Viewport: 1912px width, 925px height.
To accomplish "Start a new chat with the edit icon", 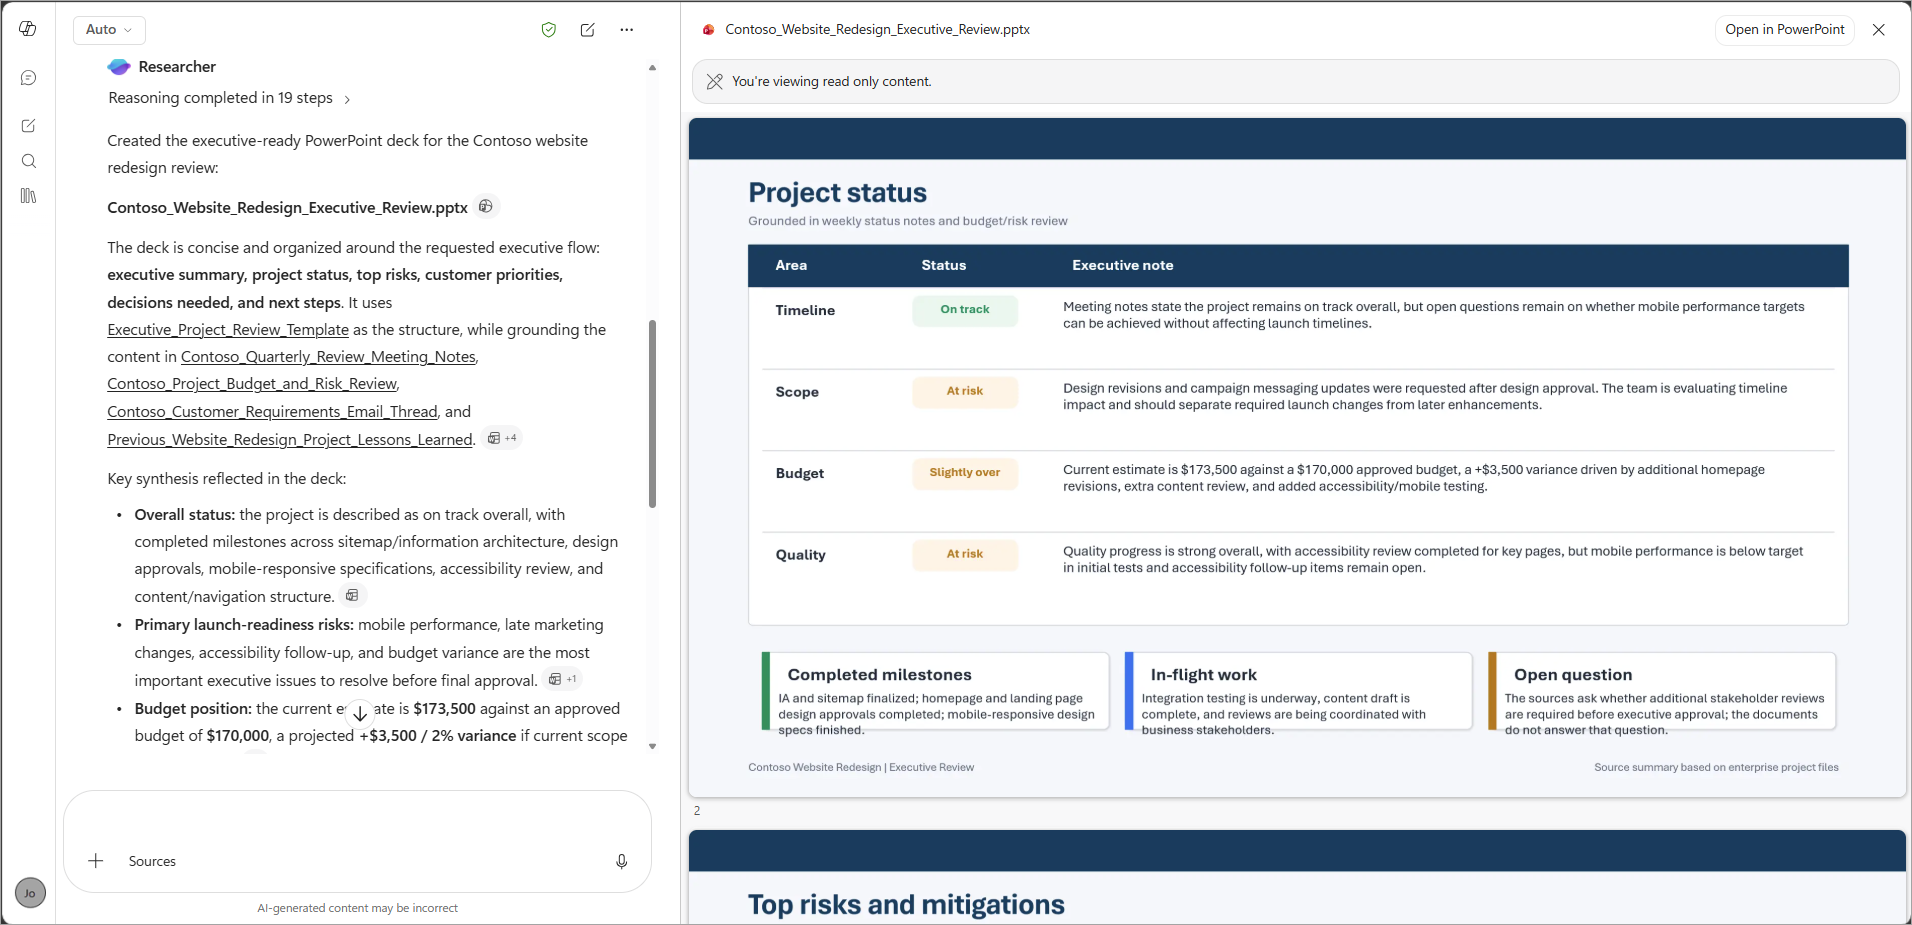I will 588,30.
